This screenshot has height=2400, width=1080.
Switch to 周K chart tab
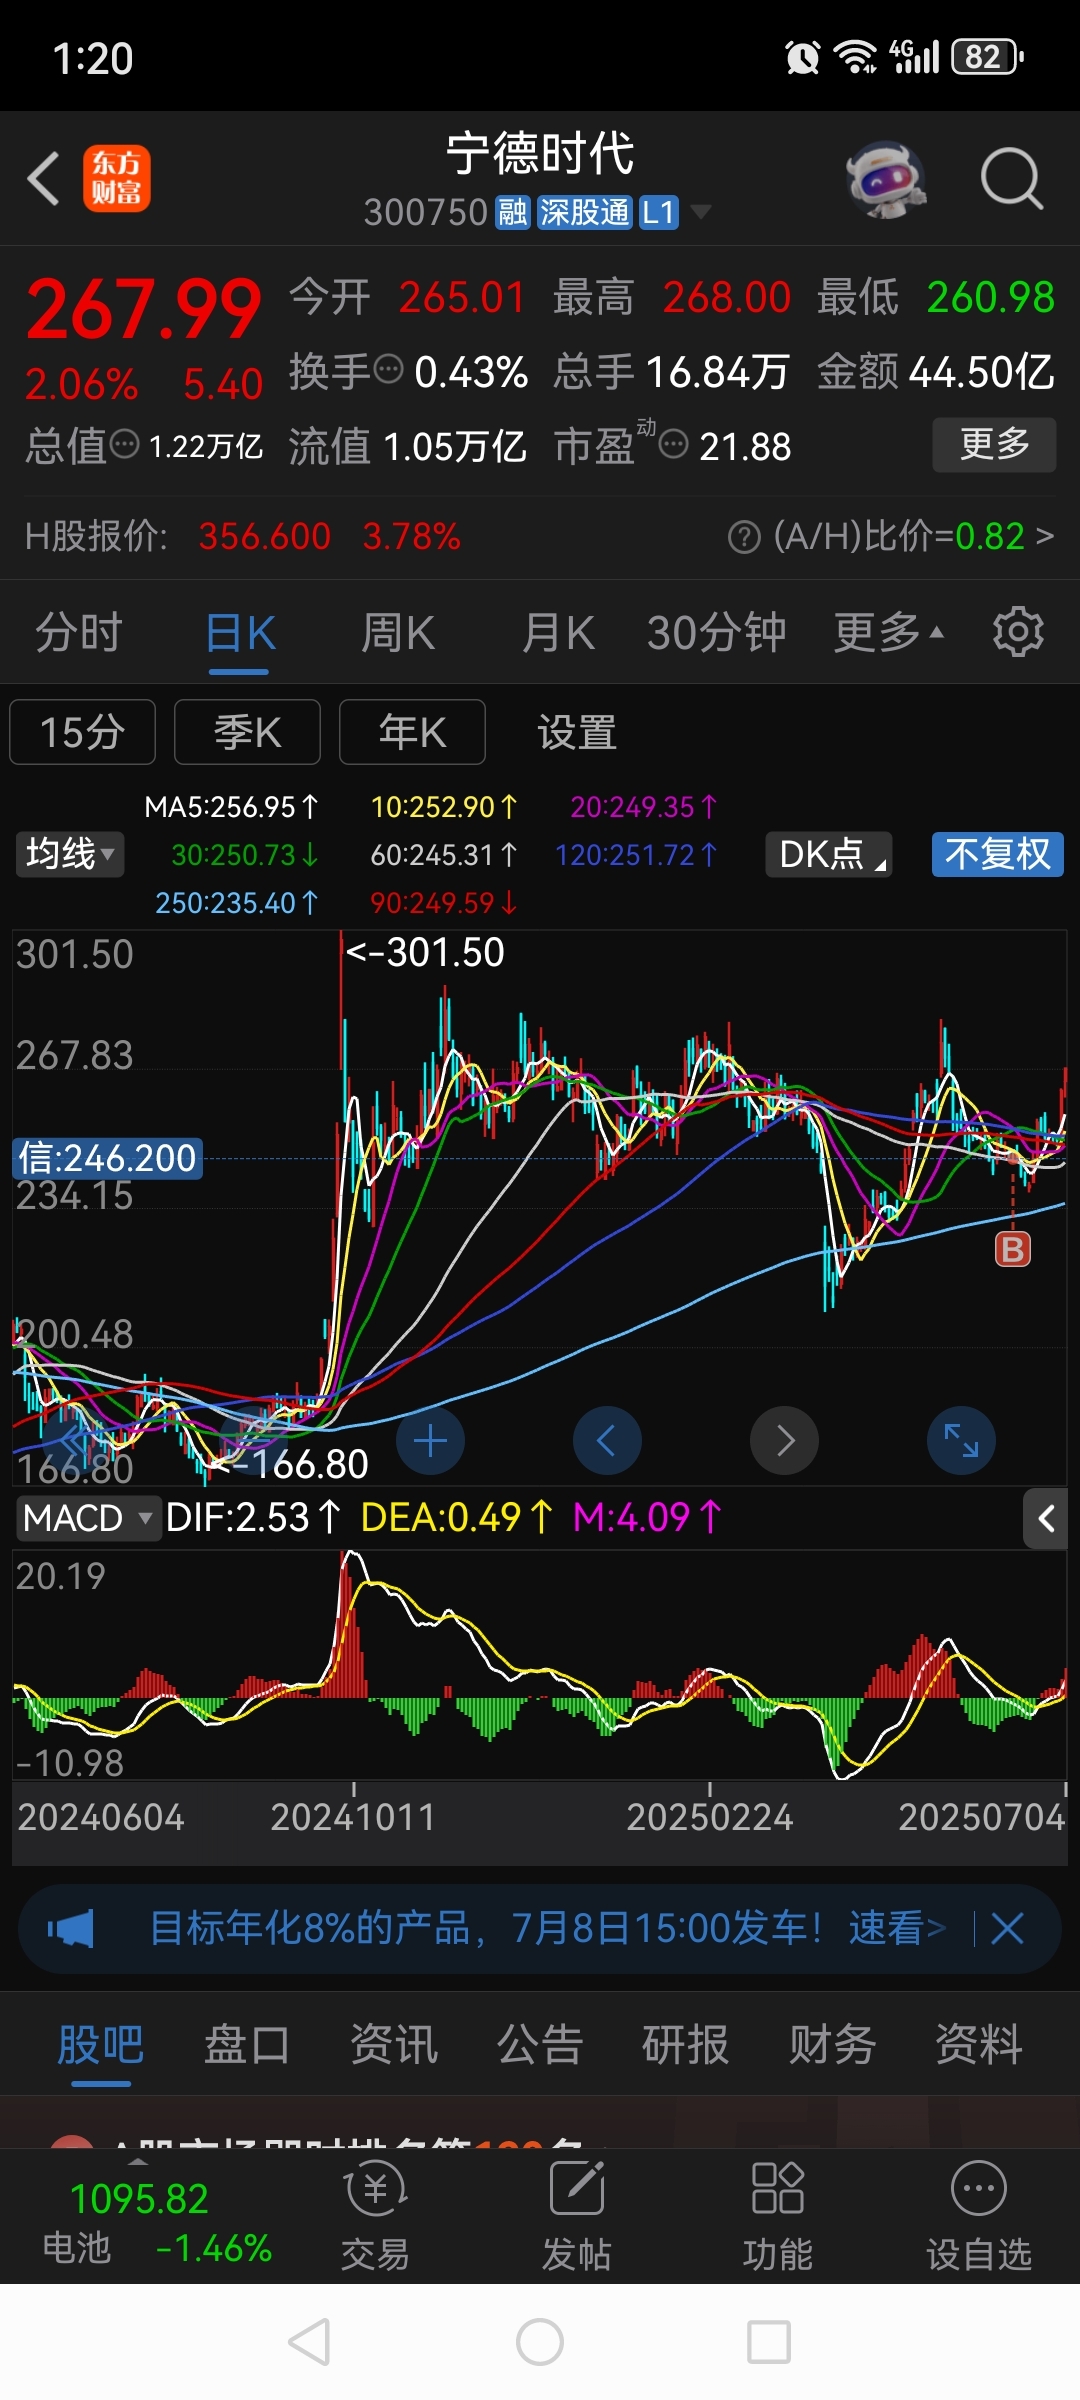[x=398, y=633]
